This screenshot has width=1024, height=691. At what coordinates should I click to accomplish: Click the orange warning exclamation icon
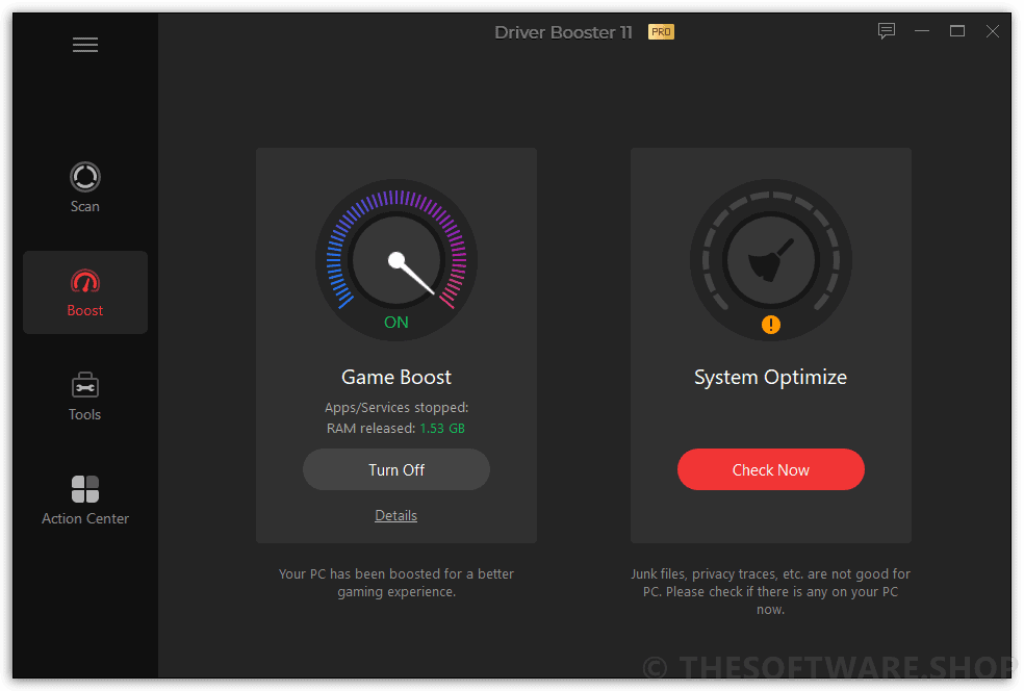[x=771, y=325]
